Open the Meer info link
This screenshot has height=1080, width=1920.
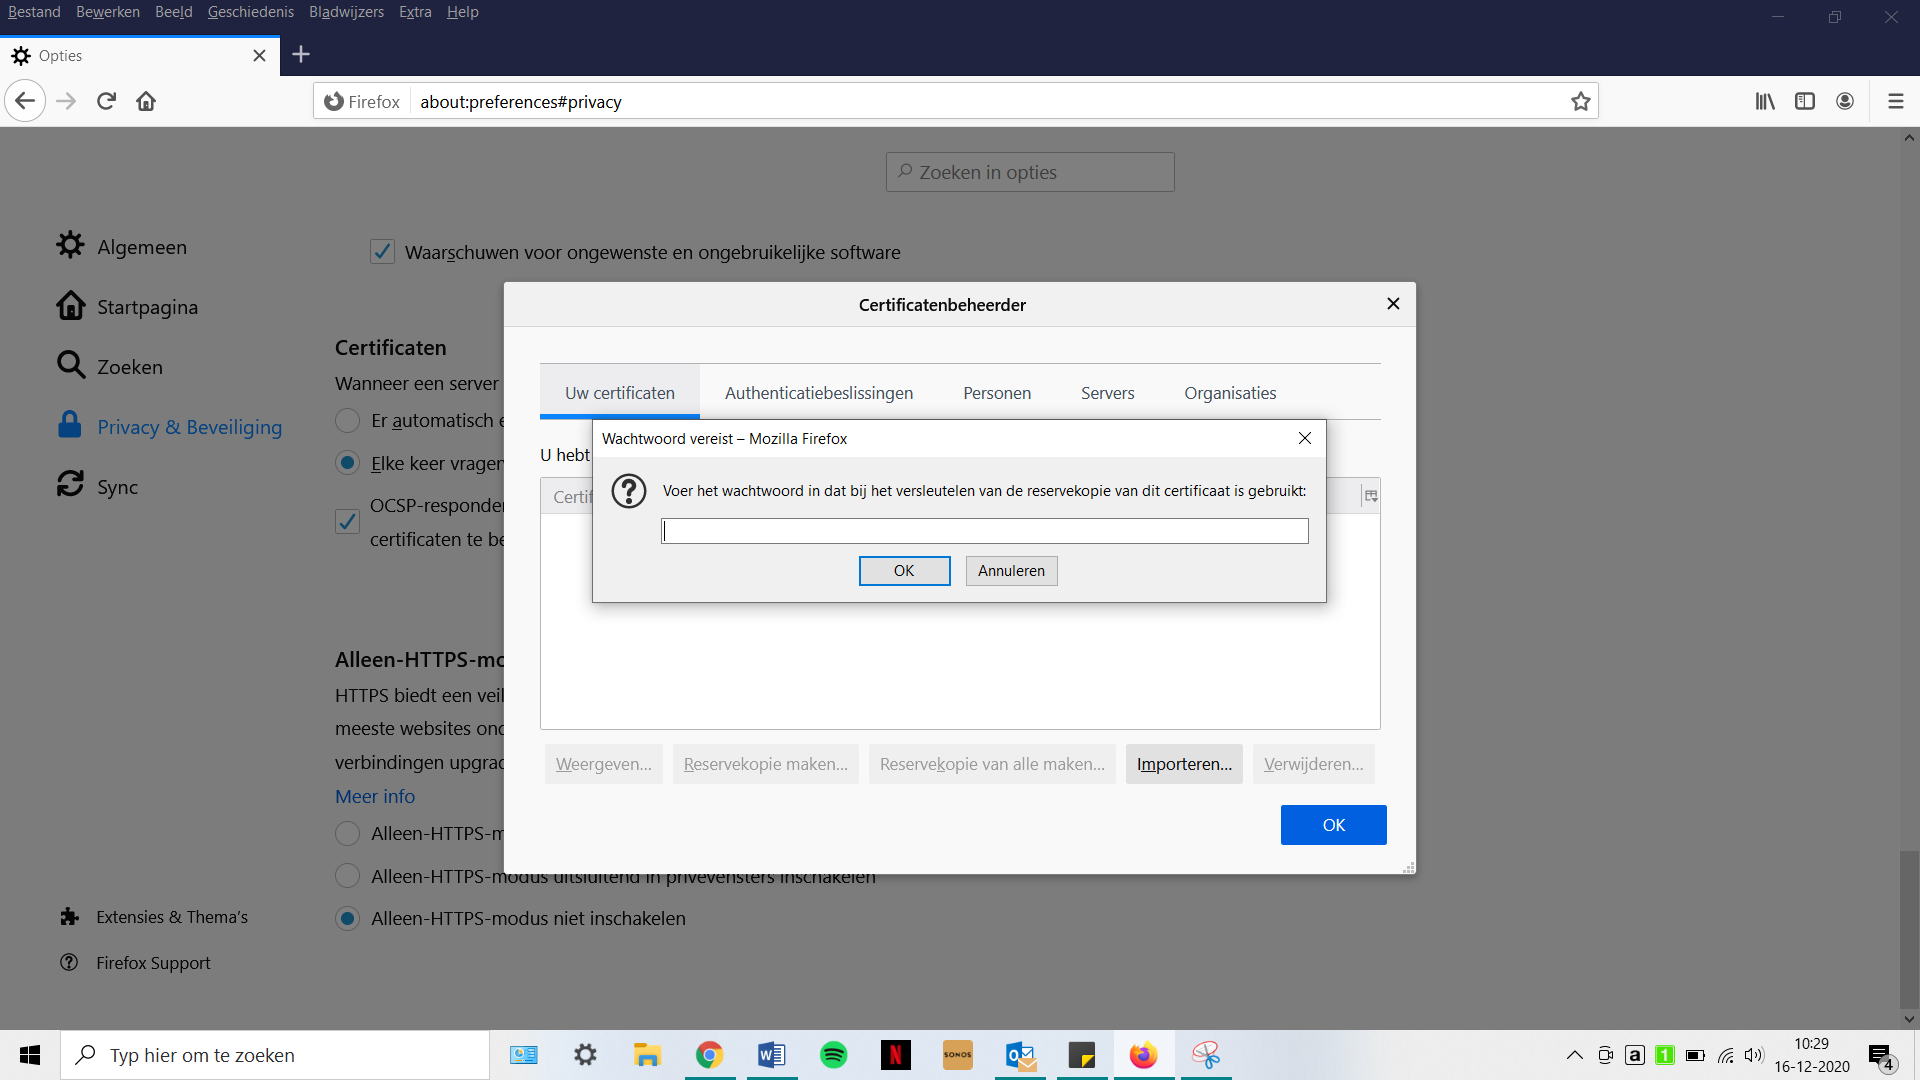[374, 796]
